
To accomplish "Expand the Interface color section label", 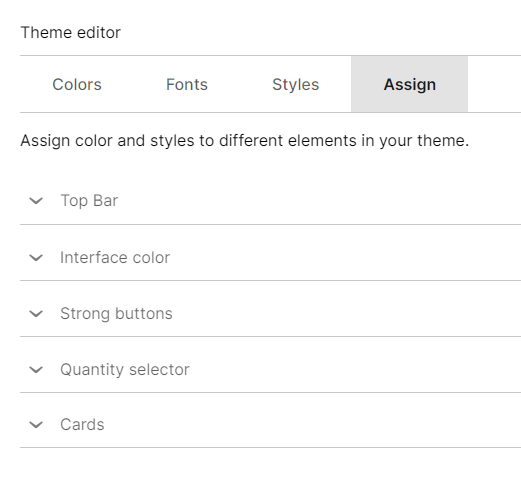I will click(x=115, y=257).
